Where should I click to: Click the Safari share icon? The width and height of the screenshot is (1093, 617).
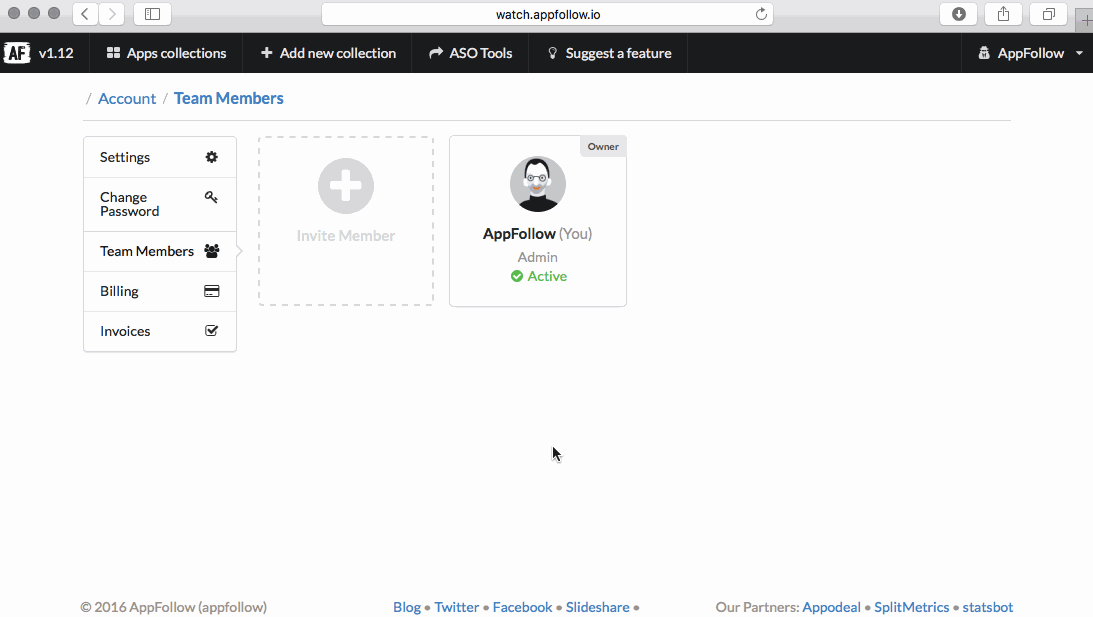click(1003, 14)
